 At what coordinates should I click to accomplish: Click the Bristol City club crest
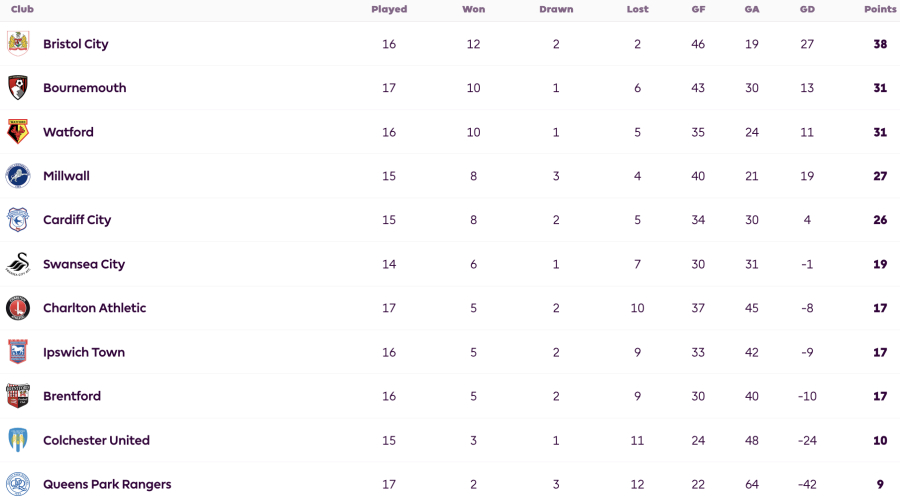pos(18,44)
